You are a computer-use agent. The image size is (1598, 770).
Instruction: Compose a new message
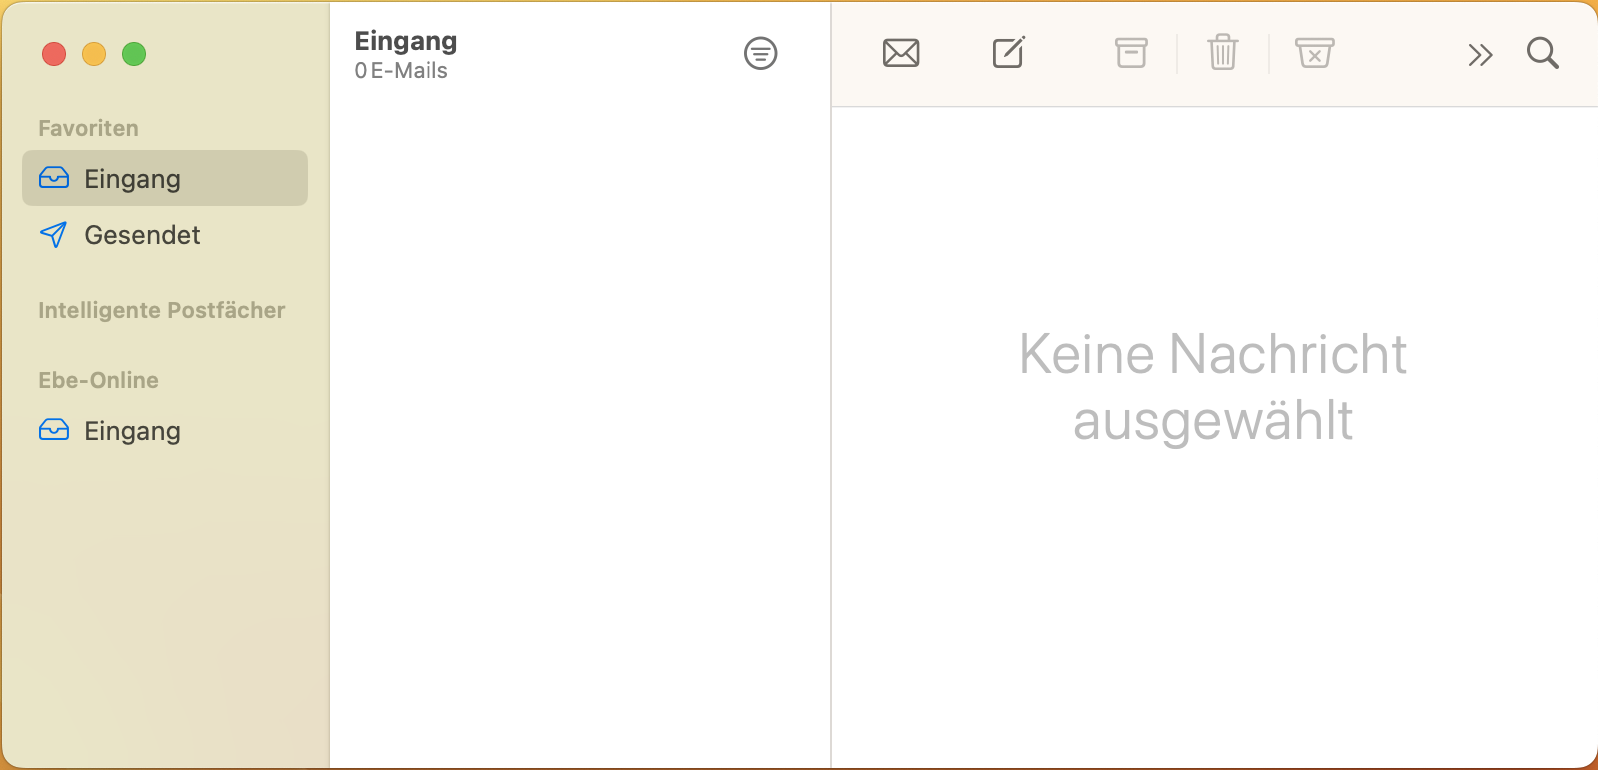point(1008,53)
